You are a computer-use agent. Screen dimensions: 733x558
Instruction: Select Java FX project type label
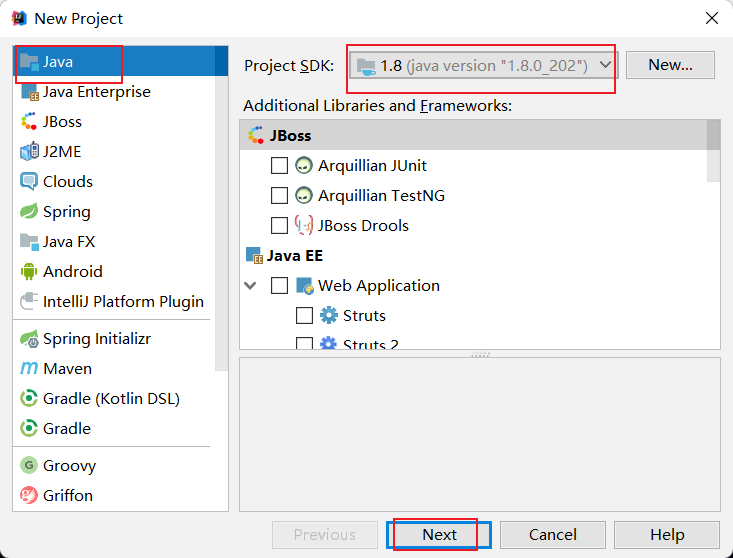(69, 242)
